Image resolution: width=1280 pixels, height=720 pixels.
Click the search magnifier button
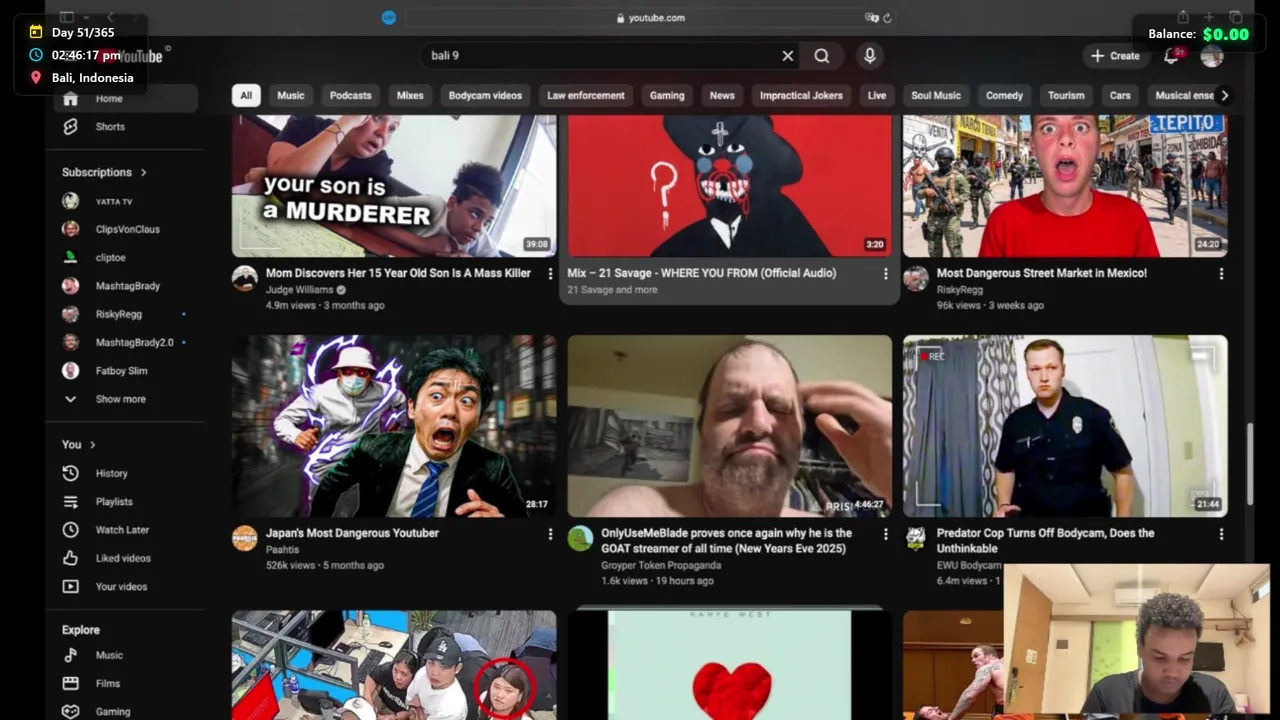821,56
